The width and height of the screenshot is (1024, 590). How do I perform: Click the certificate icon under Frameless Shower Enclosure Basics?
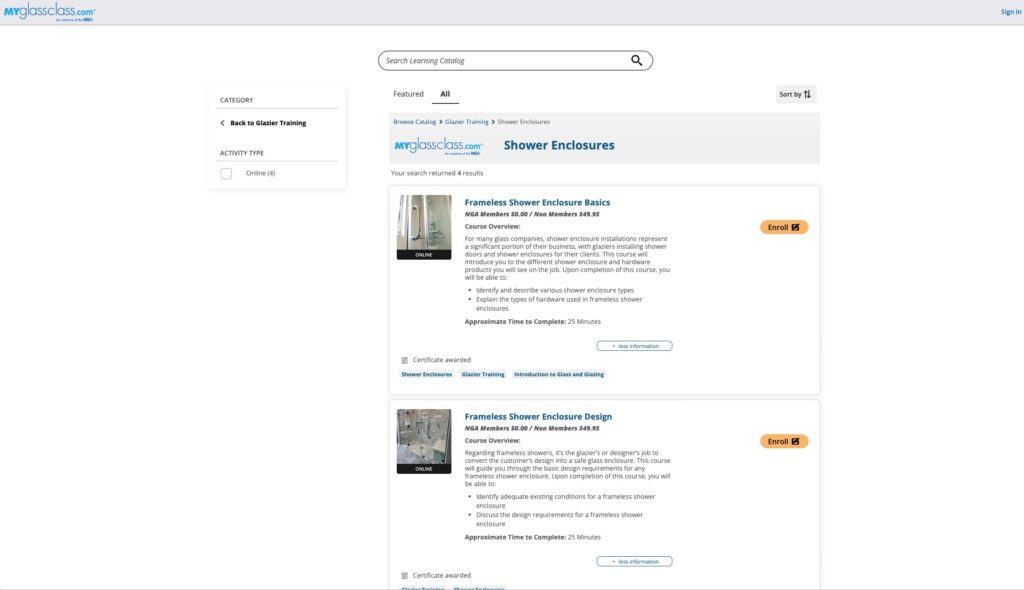[404, 360]
